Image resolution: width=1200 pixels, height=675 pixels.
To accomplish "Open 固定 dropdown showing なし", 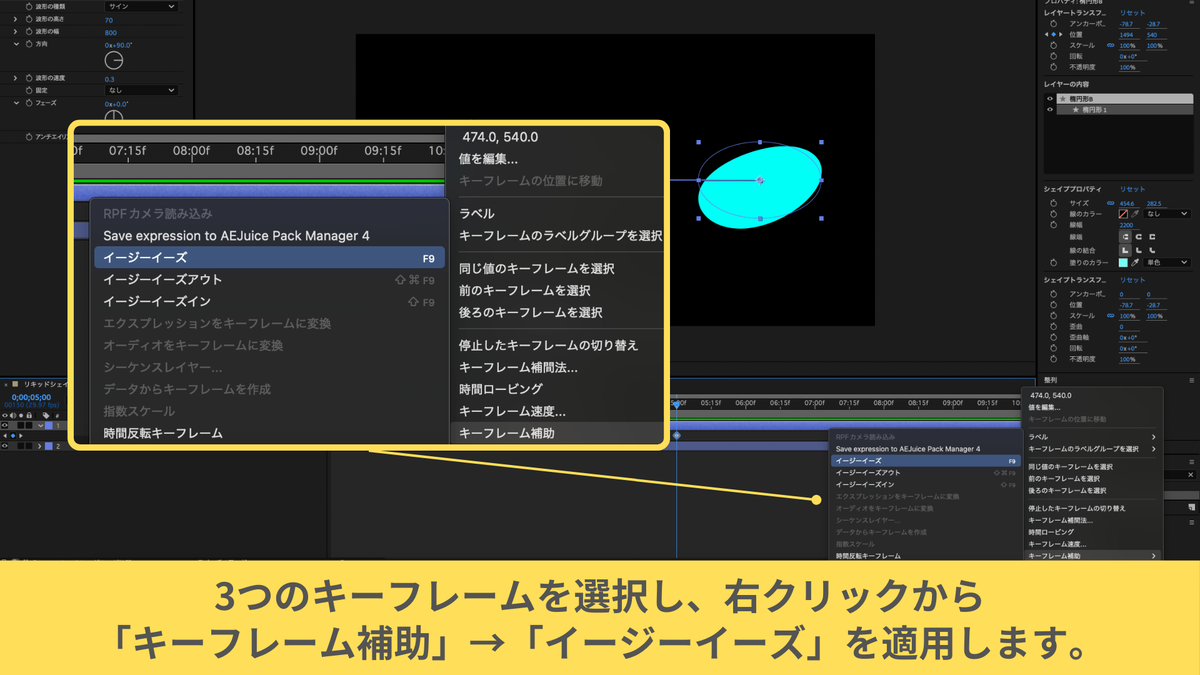I will point(141,90).
